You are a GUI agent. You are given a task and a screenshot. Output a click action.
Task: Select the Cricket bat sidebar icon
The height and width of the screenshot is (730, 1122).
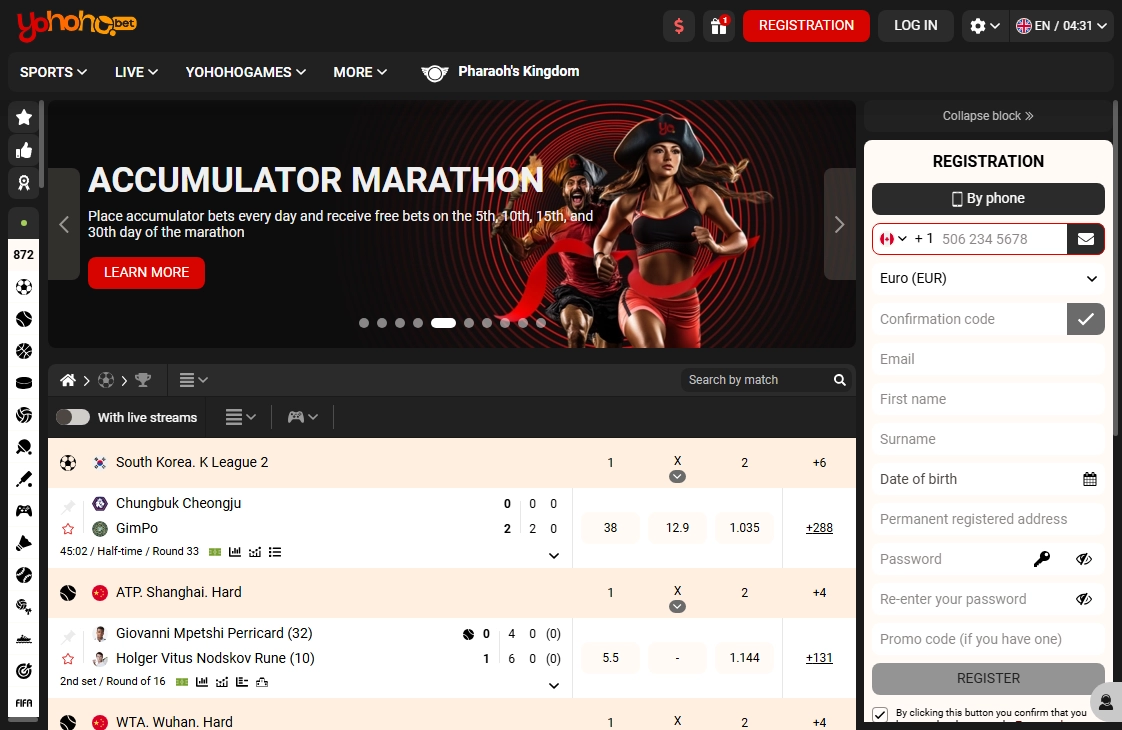(x=24, y=479)
